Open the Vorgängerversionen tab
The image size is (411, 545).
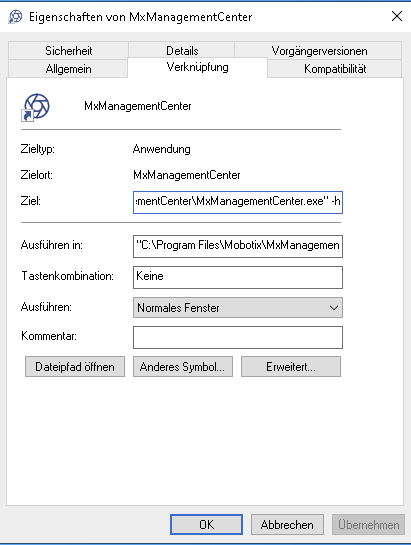click(319, 51)
